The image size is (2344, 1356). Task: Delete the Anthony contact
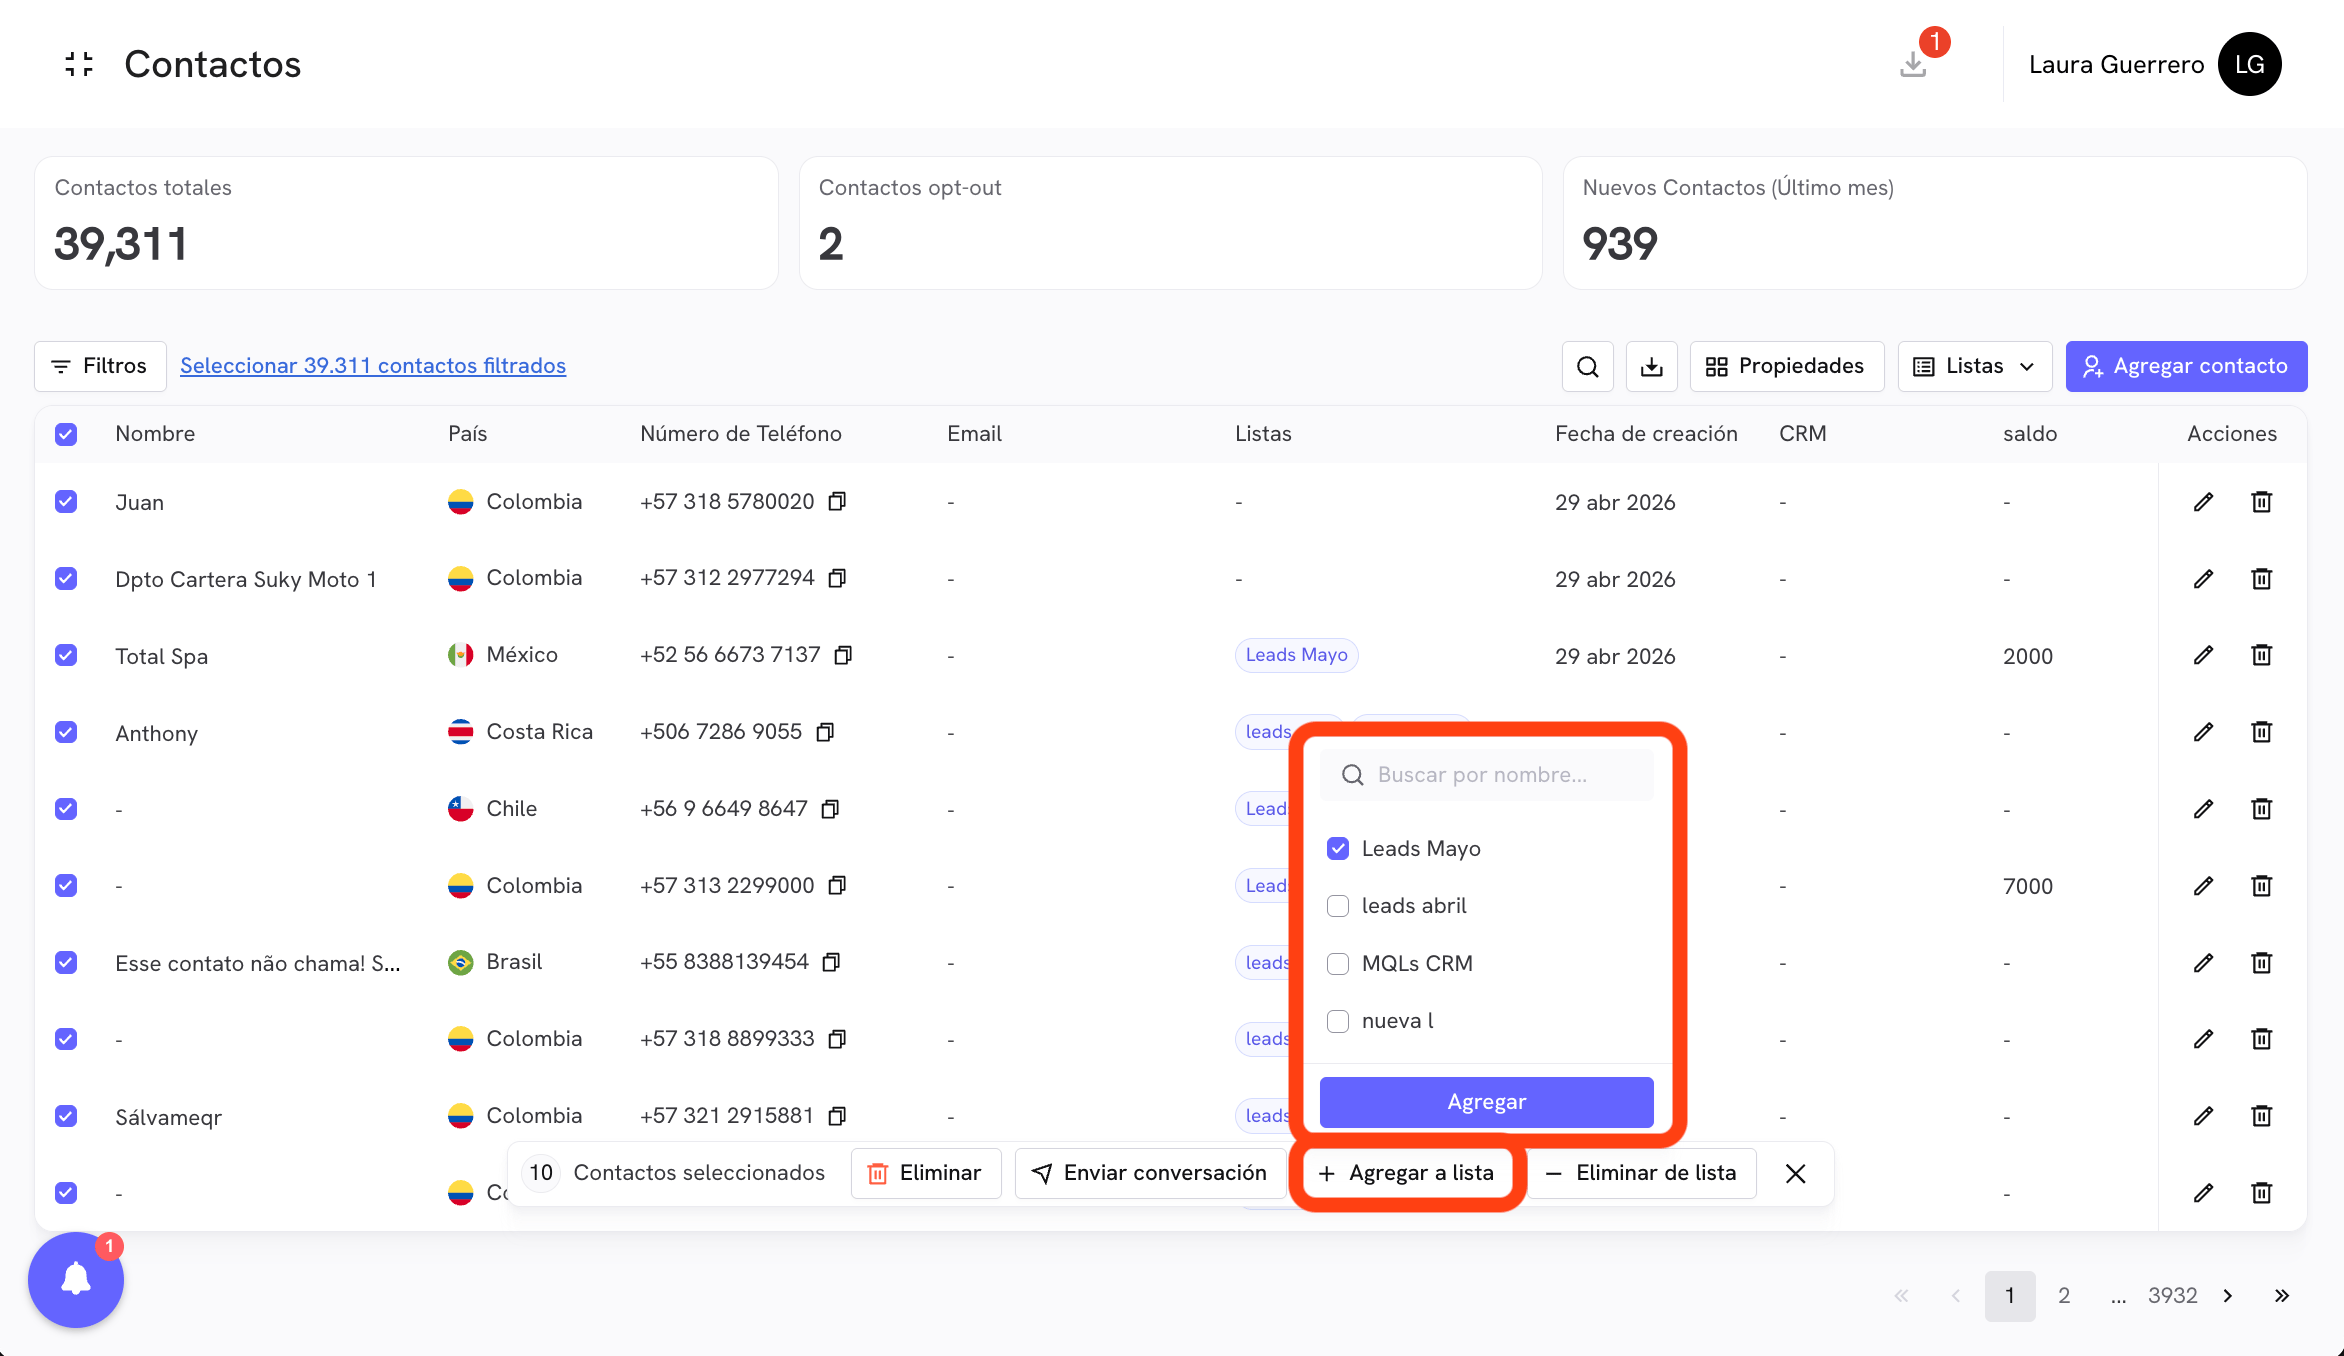(x=2261, y=732)
